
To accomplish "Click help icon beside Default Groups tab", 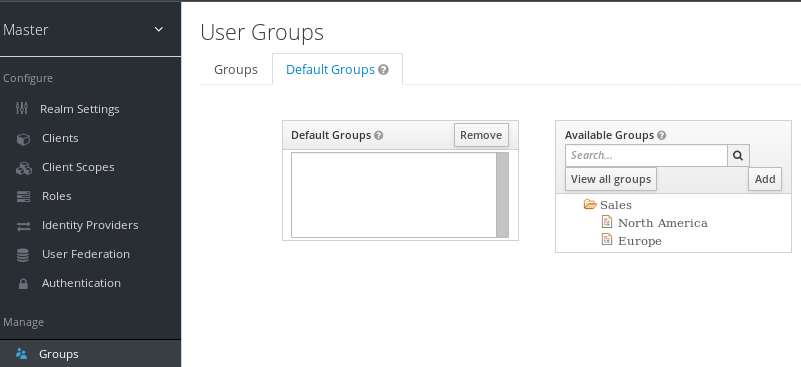I will 384,70.
